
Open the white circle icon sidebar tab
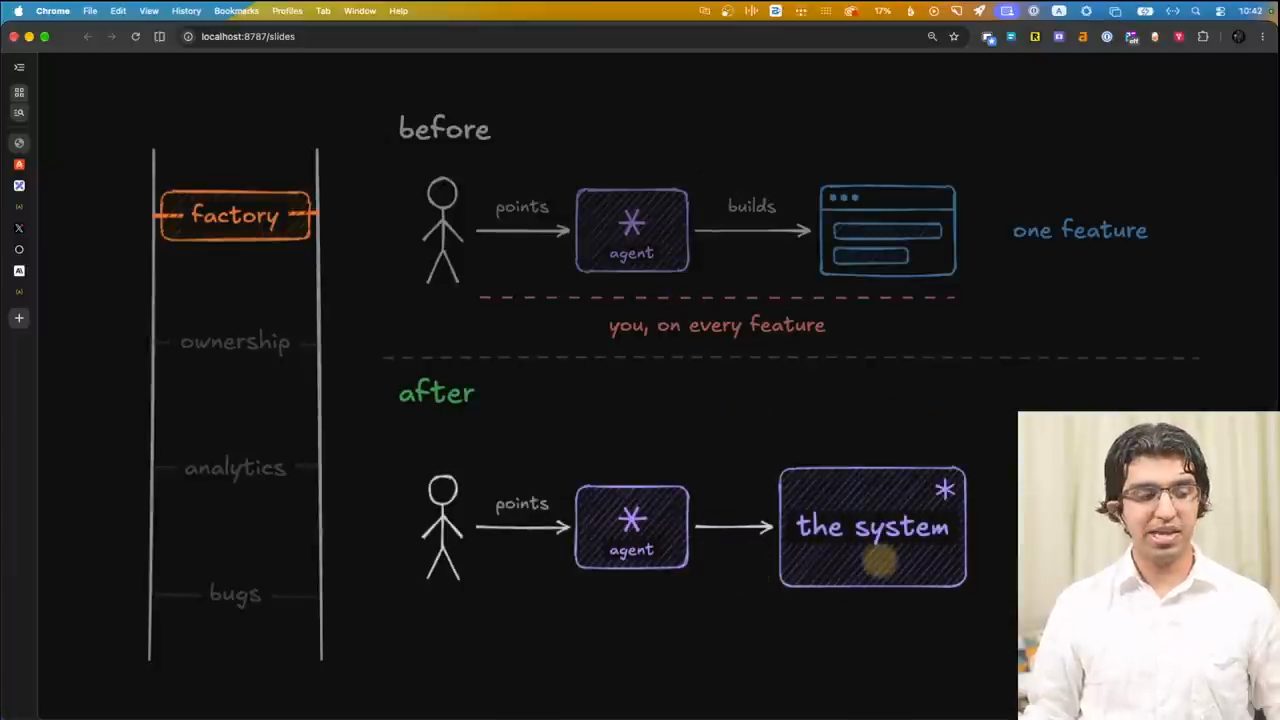pos(19,249)
